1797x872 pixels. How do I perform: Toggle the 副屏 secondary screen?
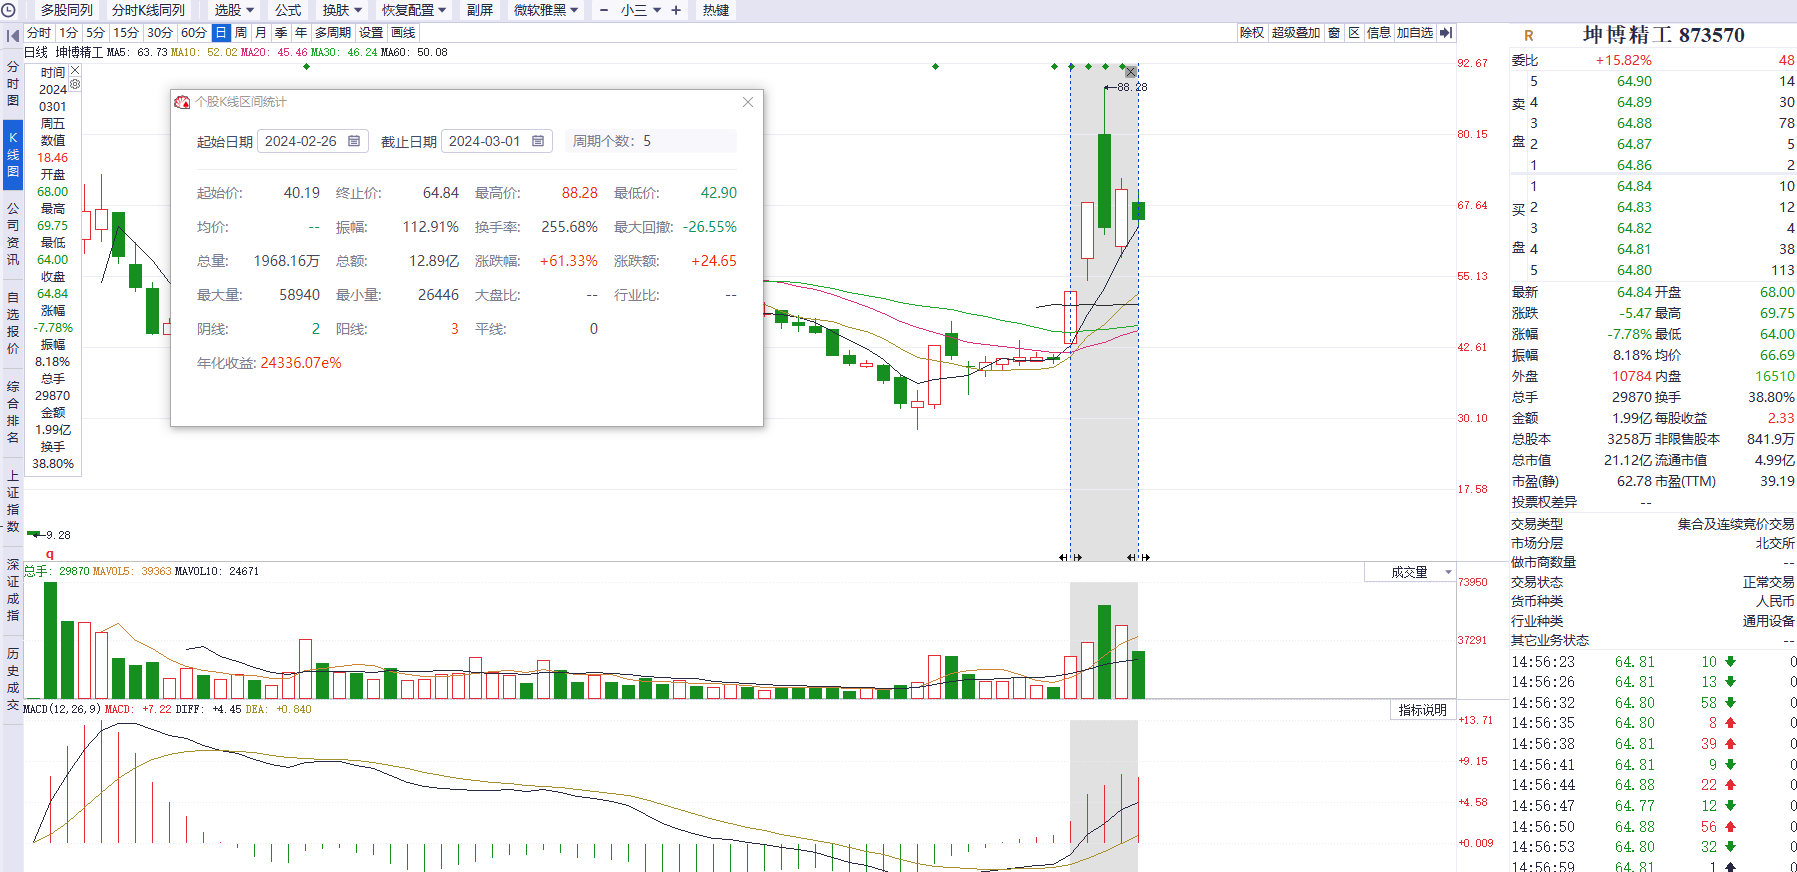pos(480,10)
